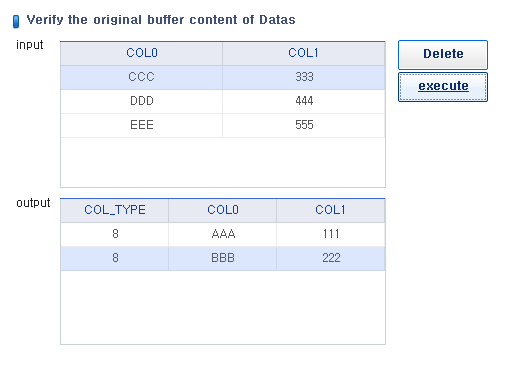Select the blue bullet icon beside the title
Image resolution: width=507 pixels, height=366 pixels.
click(16, 21)
